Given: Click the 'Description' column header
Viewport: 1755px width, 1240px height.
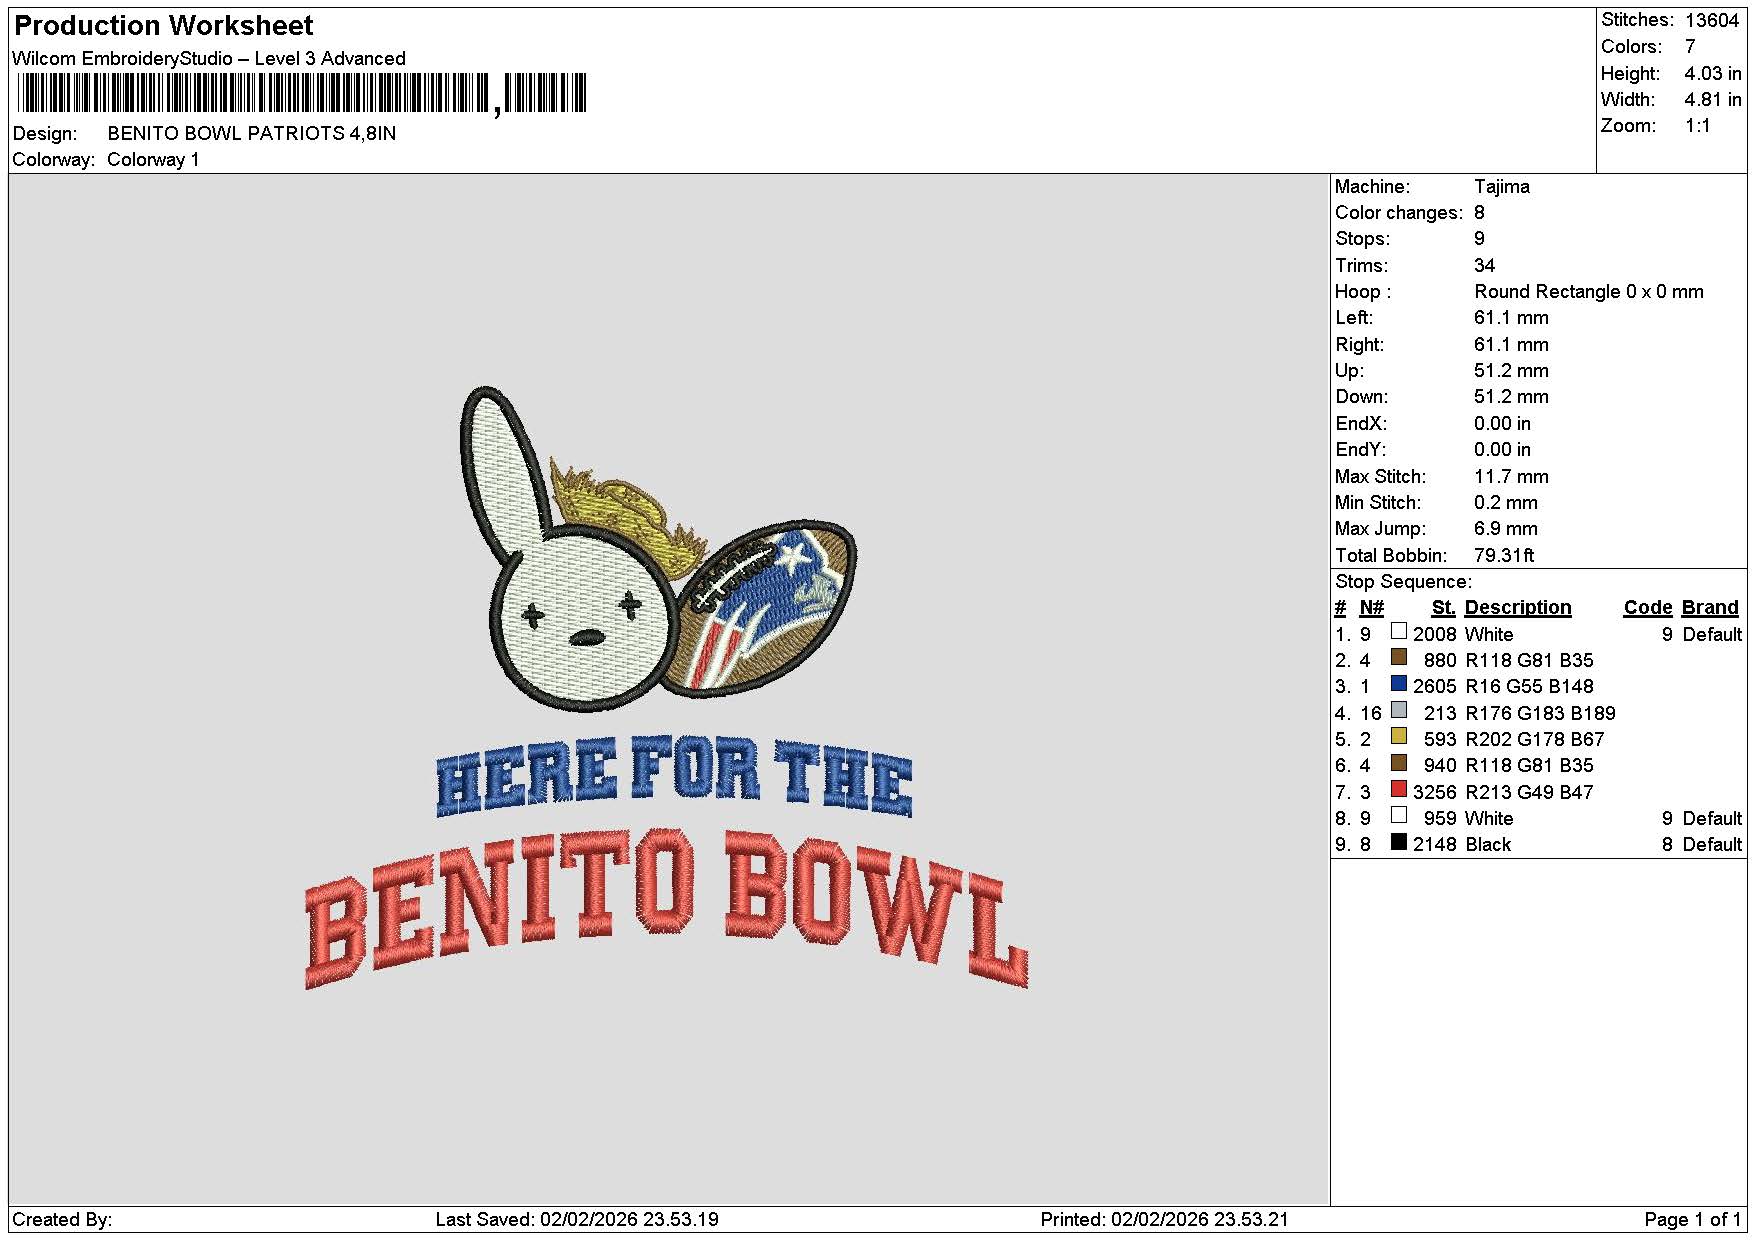Looking at the screenshot, I should (x=1517, y=608).
